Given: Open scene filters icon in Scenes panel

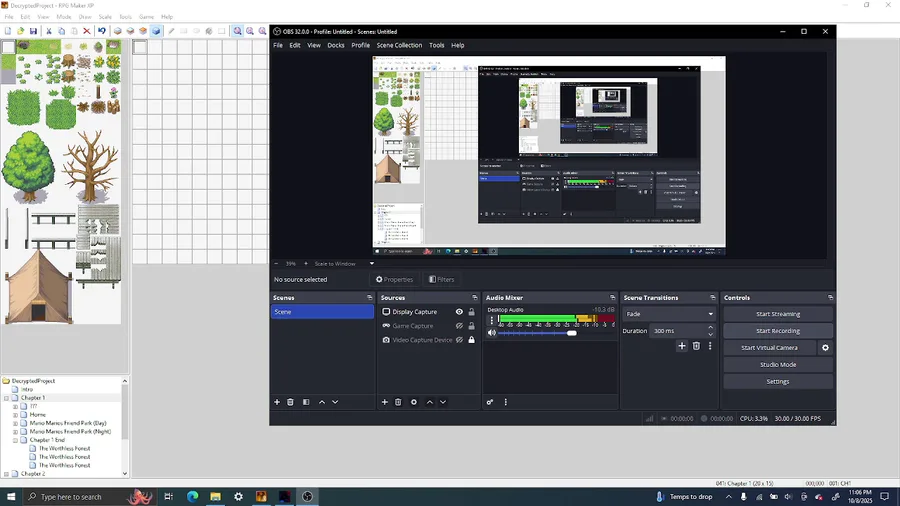Looking at the screenshot, I should pyautogui.click(x=306, y=402).
